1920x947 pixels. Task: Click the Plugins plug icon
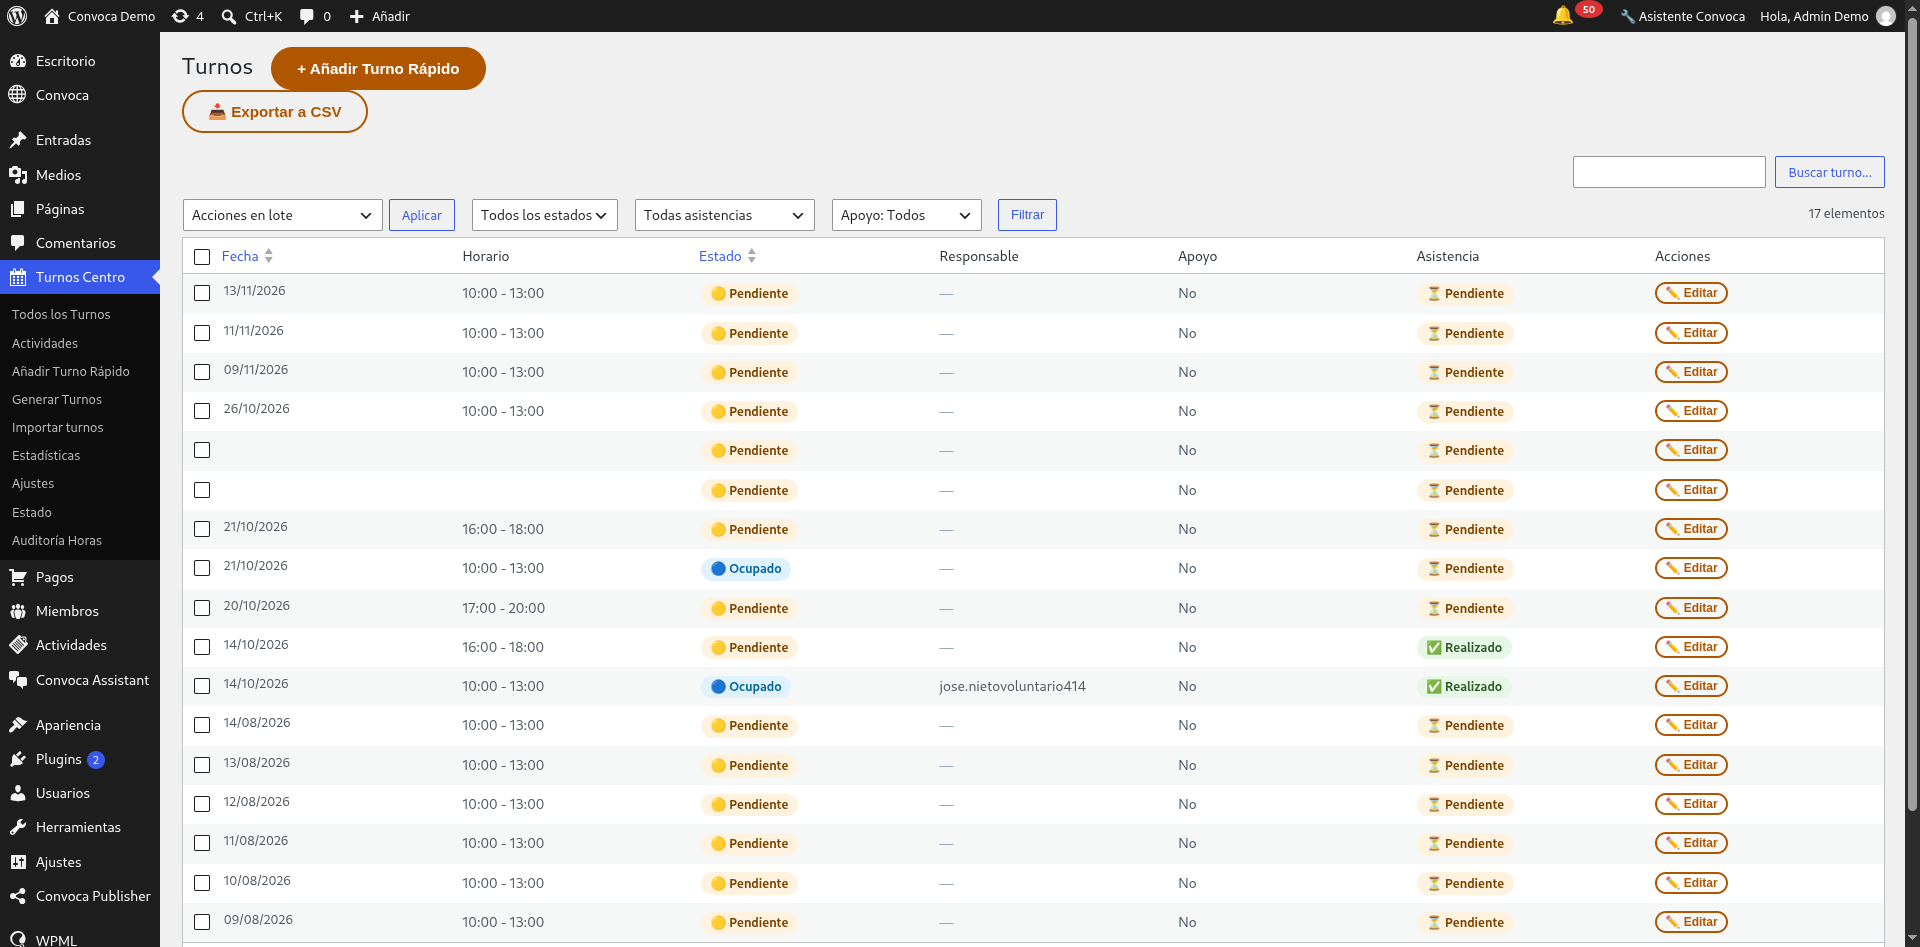point(18,759)
